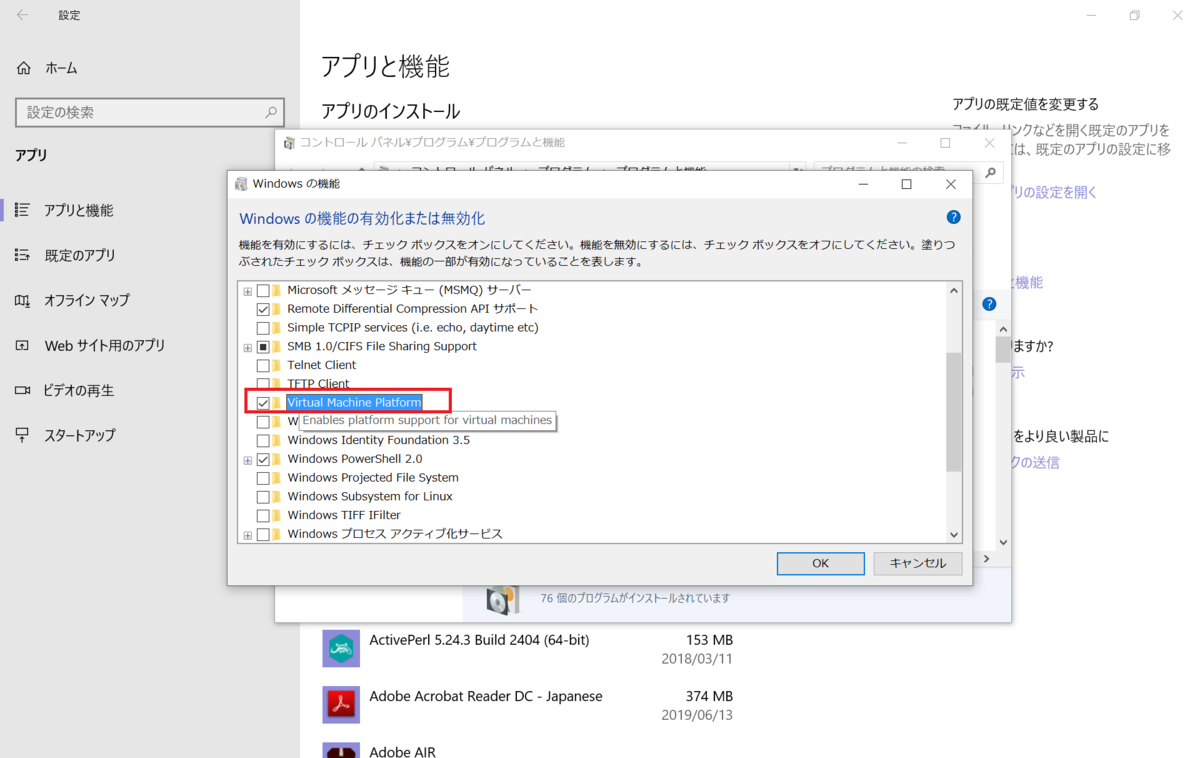Viewport: 1200px width, 758px height.
Task: Click the search magnifier in the 設定の検索 box
Action: point(270,113)
